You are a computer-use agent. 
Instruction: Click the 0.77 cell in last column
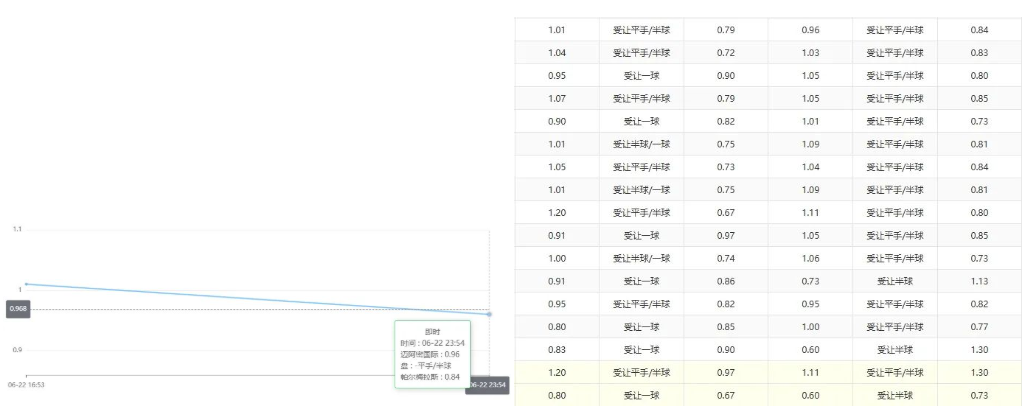click(979, 327)
